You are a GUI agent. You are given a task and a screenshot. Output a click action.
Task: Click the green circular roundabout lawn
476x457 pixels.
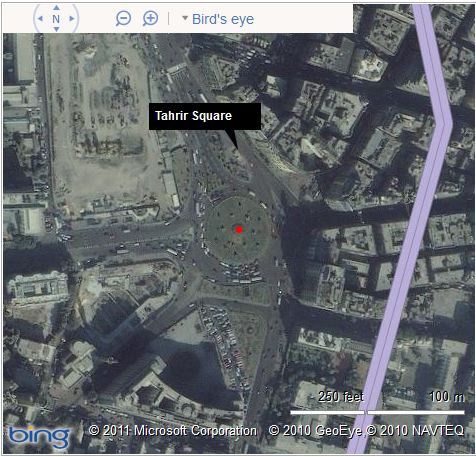(x=237, y=230)
